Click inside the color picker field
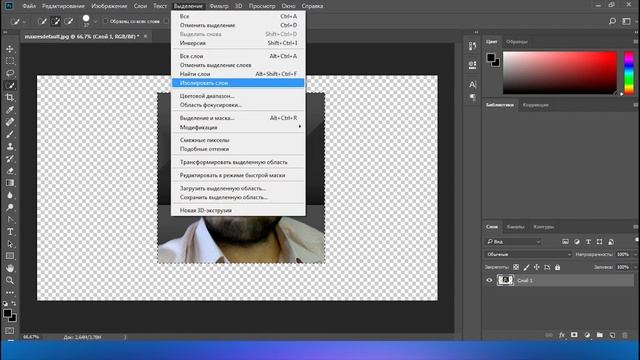The height and width of the screenshot is (360, 640). [560, 73]
